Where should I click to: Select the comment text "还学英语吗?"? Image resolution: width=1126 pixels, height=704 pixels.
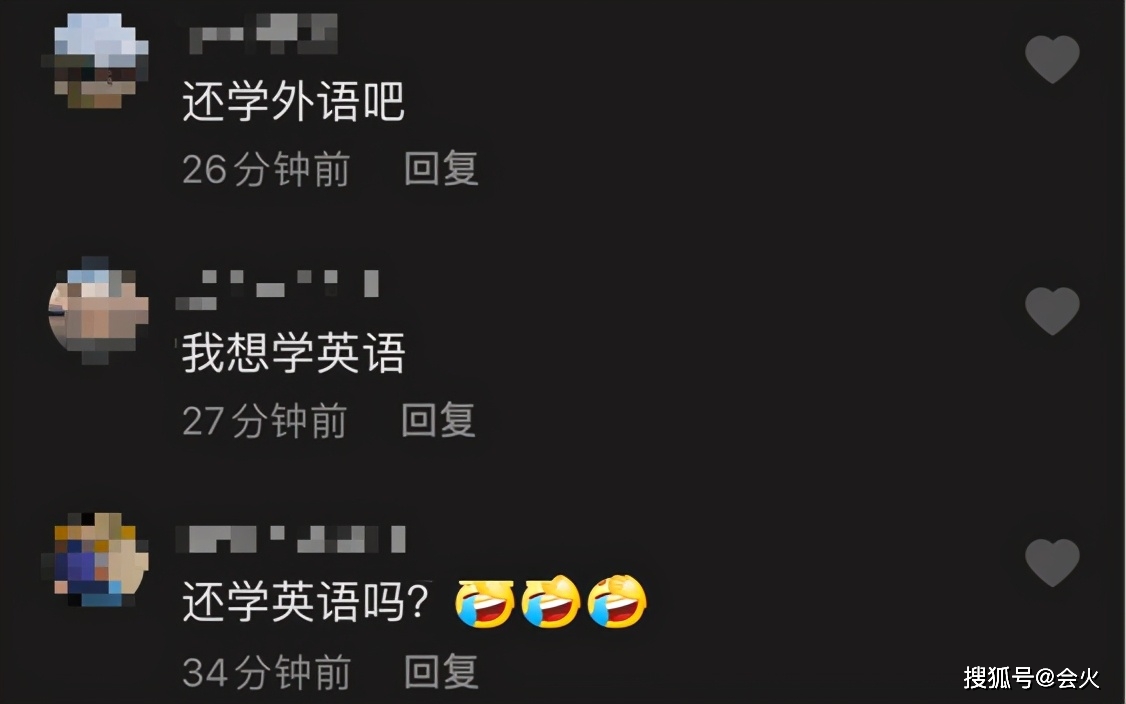306,602
